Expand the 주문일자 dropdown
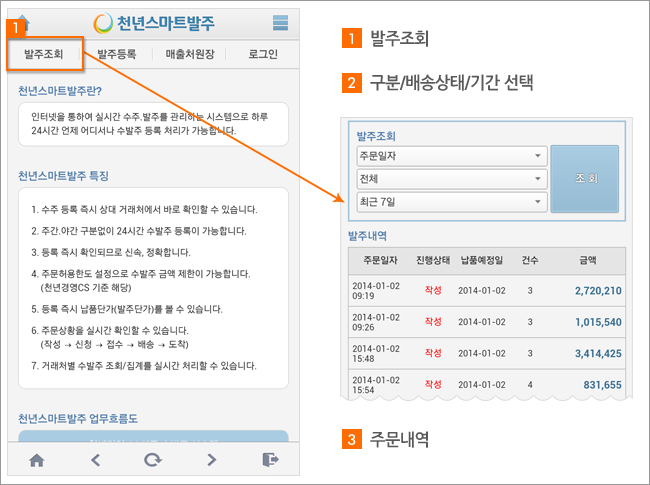 coord(451,156)
